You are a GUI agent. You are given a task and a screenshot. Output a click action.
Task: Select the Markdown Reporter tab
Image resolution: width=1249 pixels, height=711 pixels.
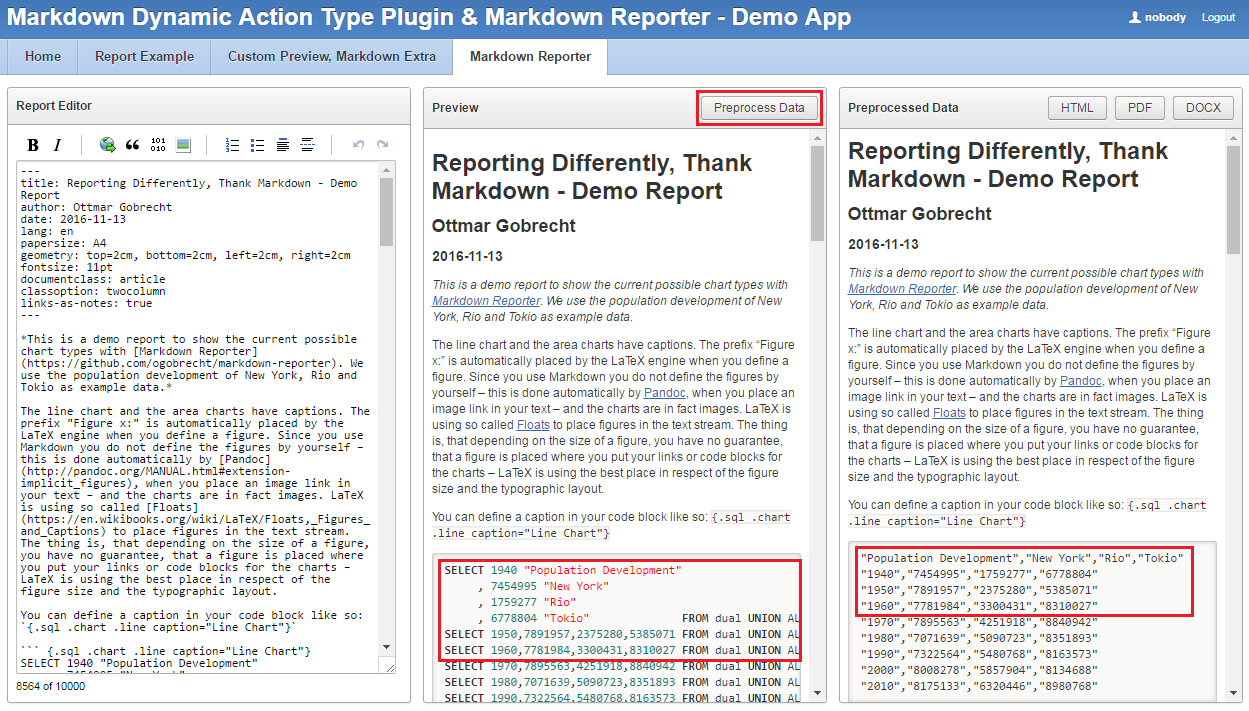tap(530, 56)
